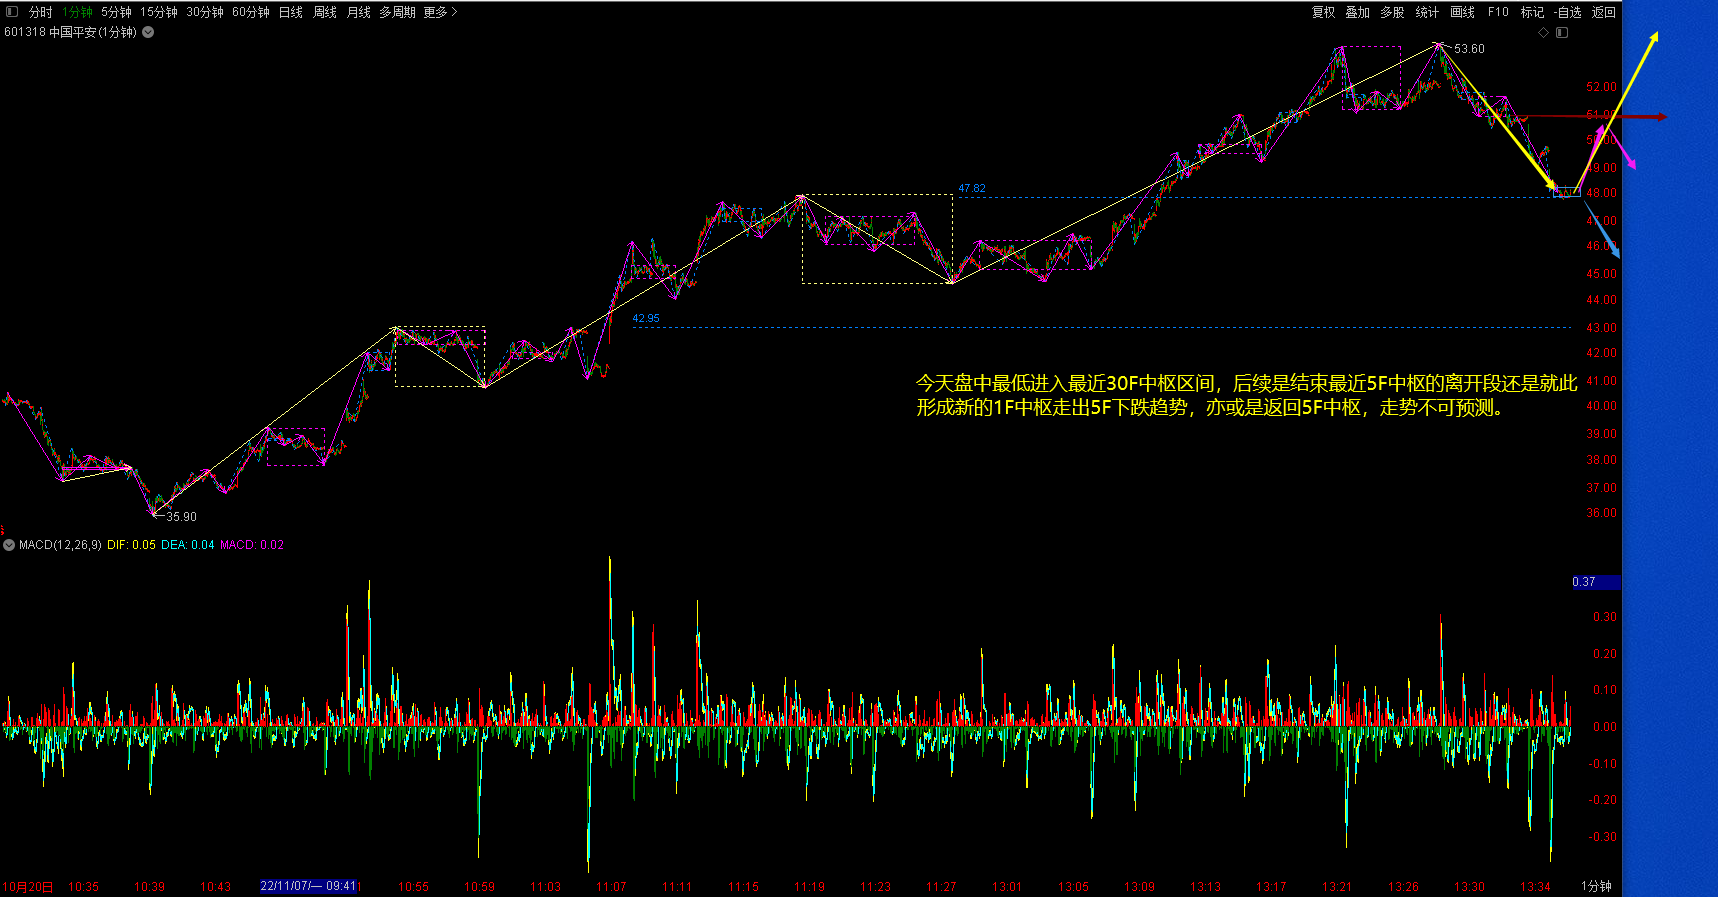Screen dimensions: 1718x897
Task: Click the 36.00 price axis label
Action: pyautogui.click(x=1601, y=512)
